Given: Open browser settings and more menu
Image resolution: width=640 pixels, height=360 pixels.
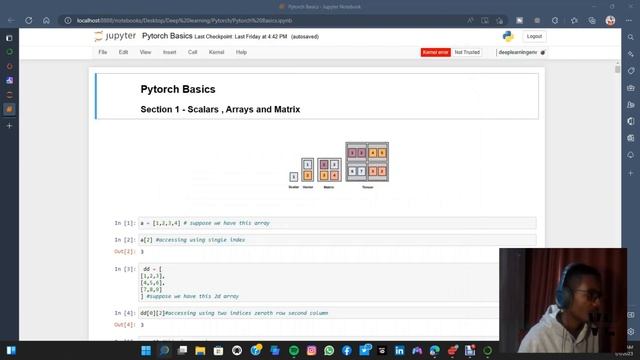Looking at the screenshot, I should (629, 20).
